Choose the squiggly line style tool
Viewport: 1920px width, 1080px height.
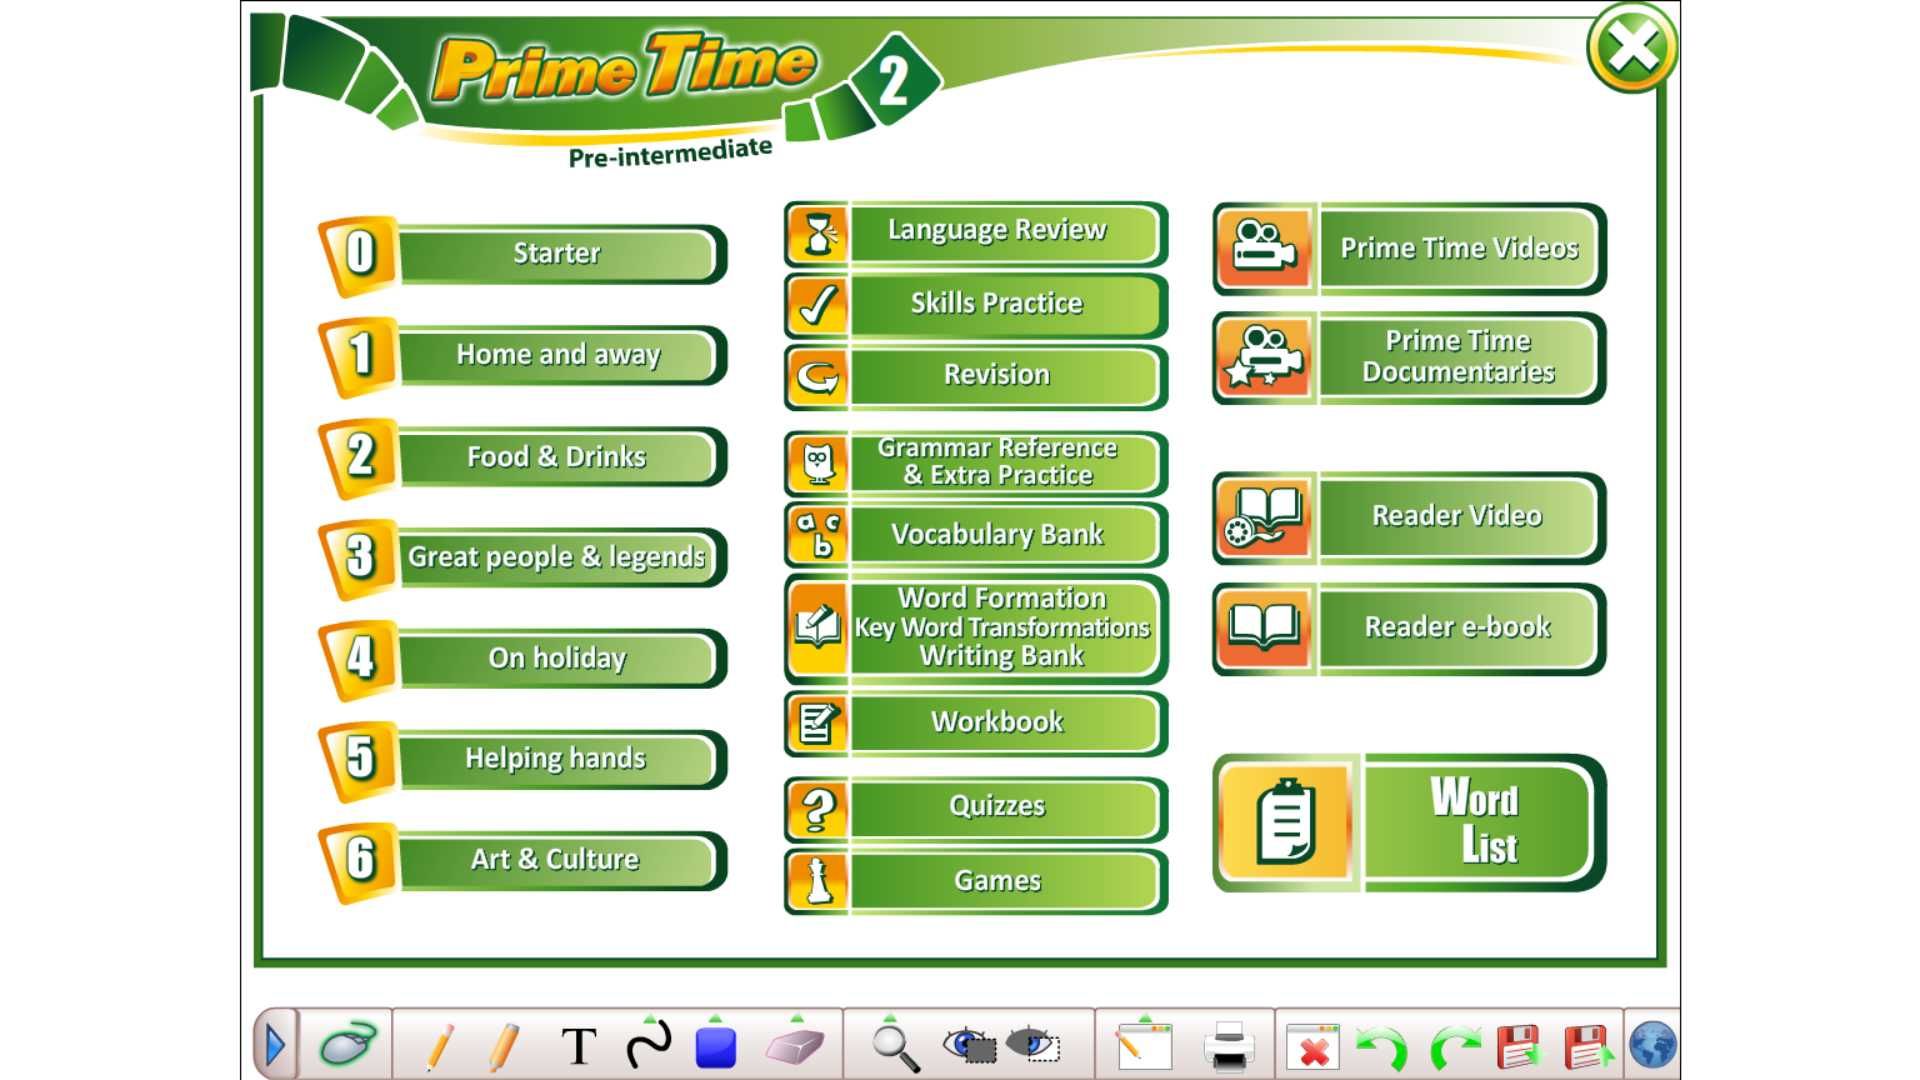(x=648, y=1043)
